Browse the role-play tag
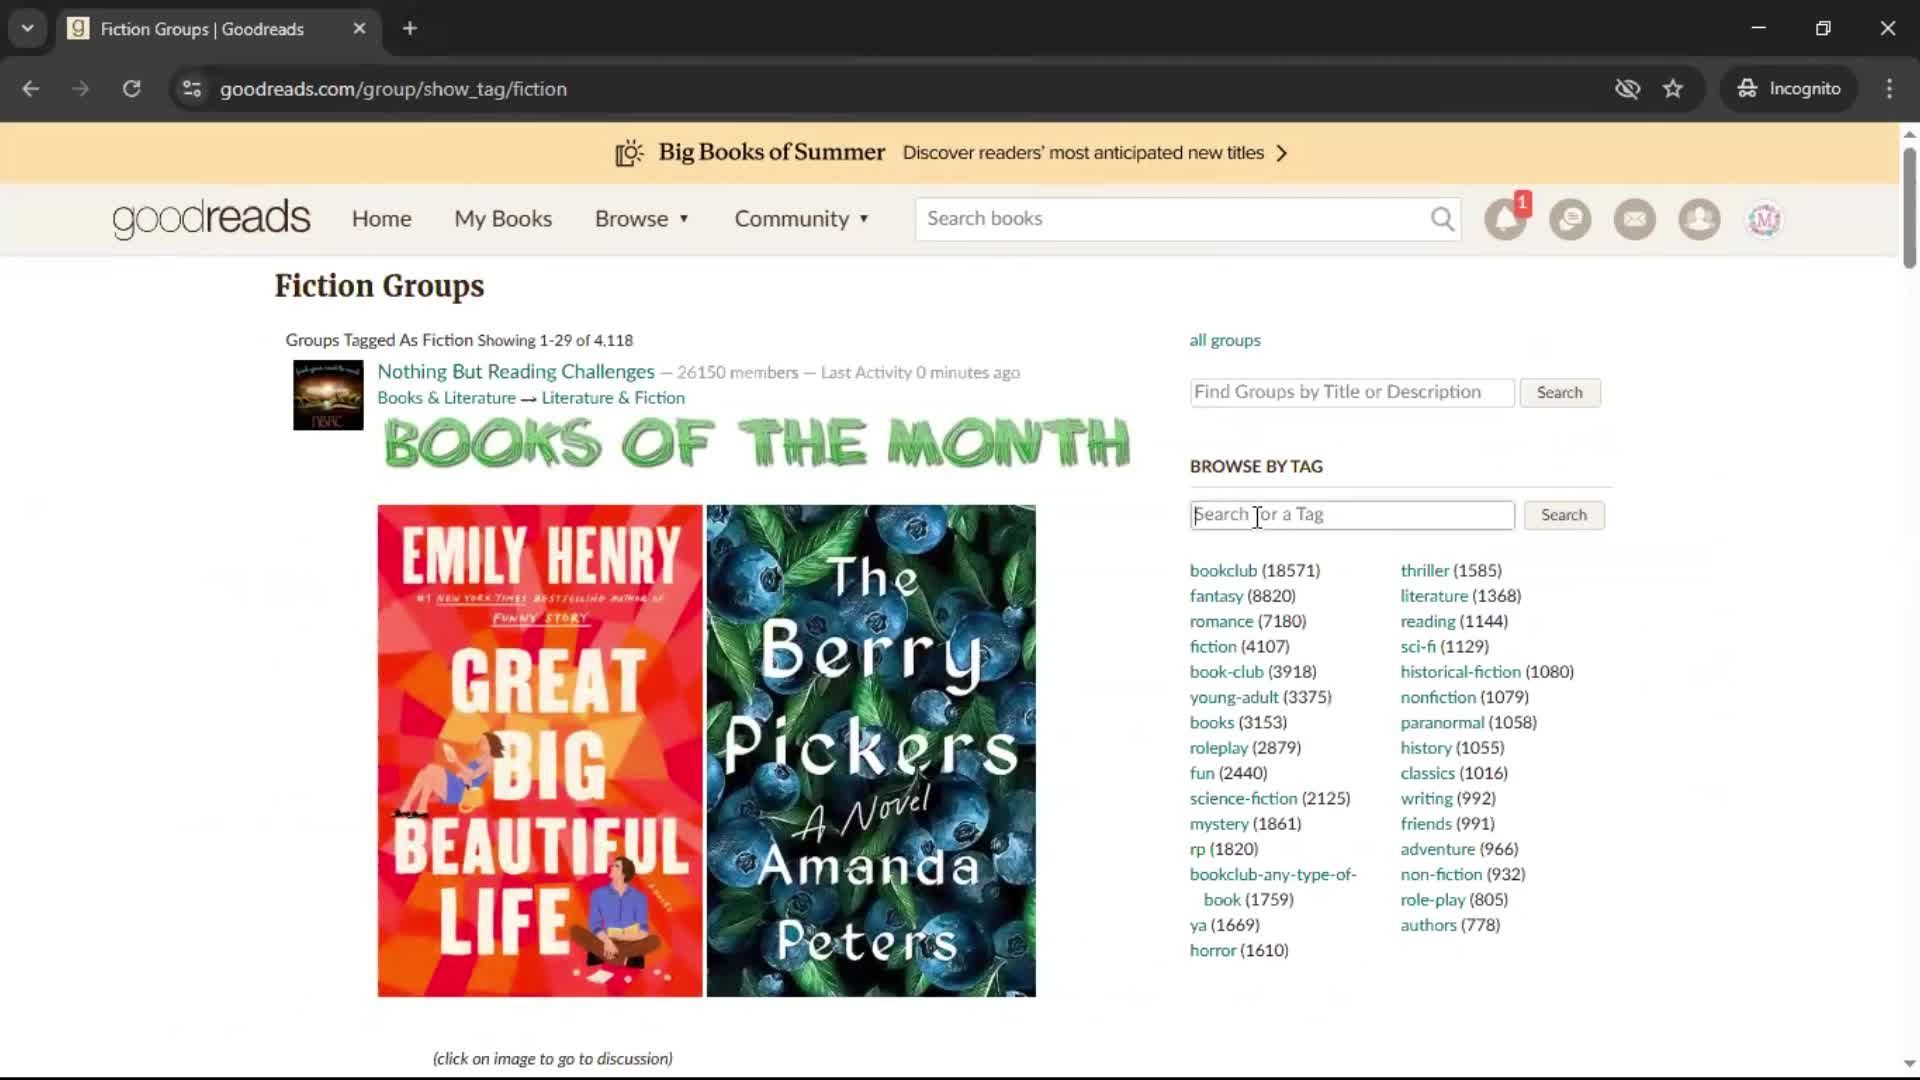The image size is (1920, 1080). pyautogui.click(x=1432, y=900)
